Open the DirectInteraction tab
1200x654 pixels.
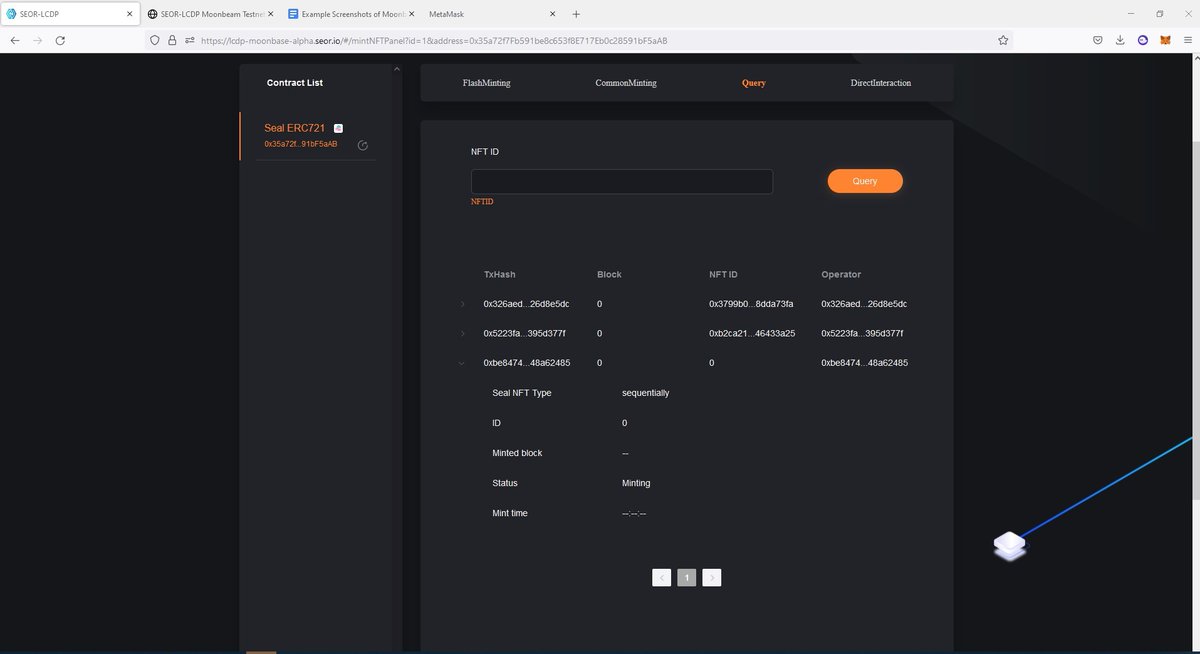click(880, 83)
